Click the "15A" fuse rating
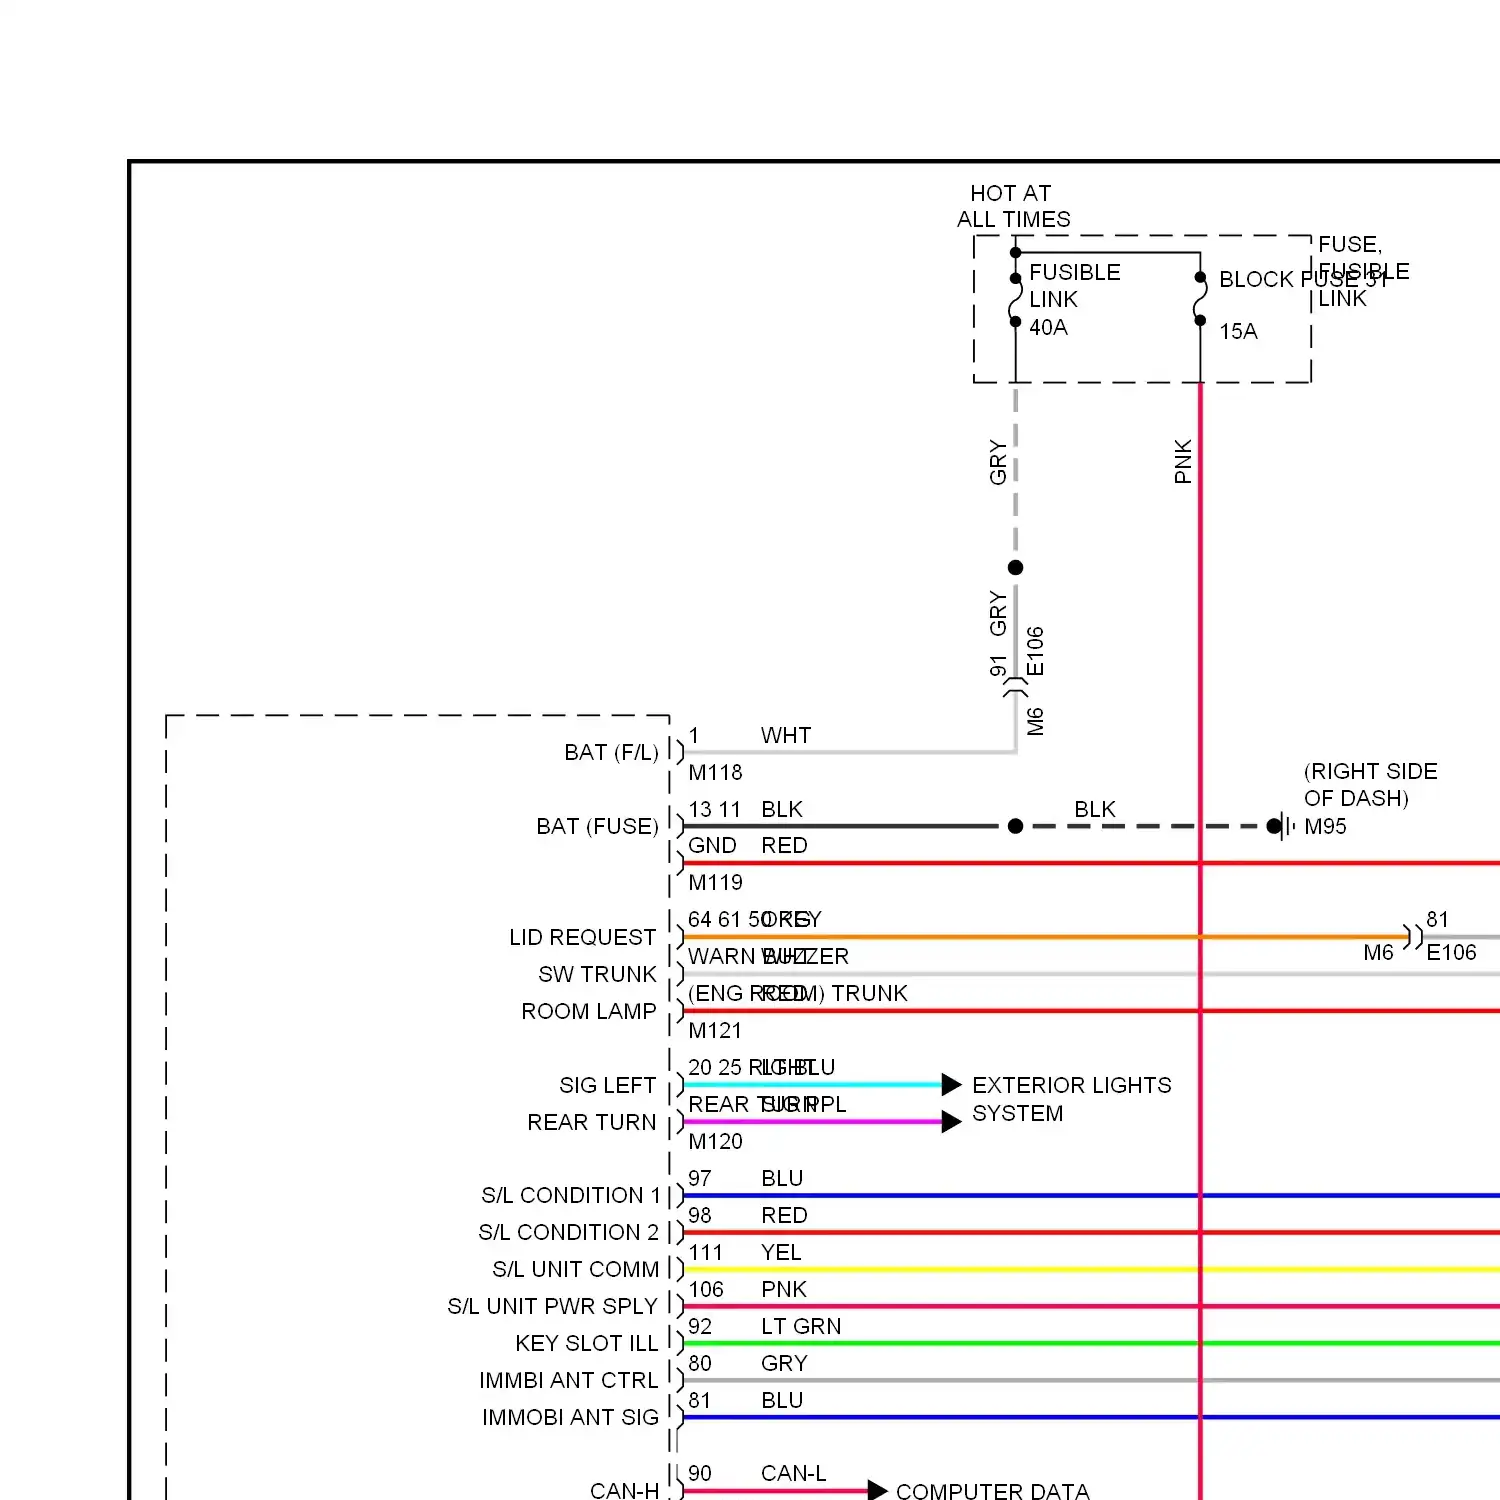Screen dimensions: 1500x1500 (1238, 331)
